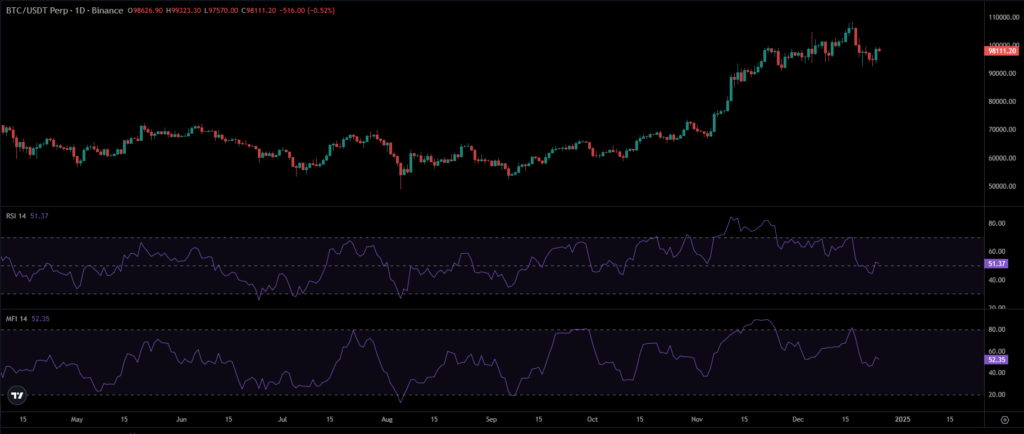Click the red 98111.20 current price tag
1024x434 pixels.
pos(1002,50)
